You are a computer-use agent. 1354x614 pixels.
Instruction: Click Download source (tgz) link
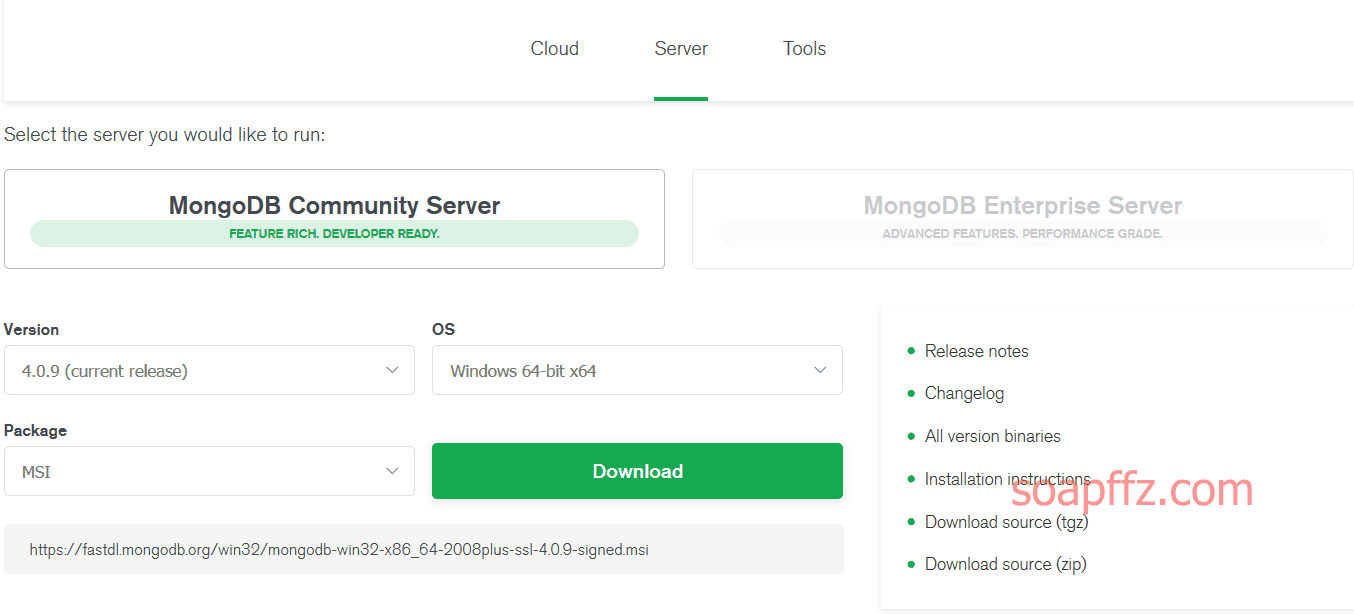pos(1006,522)
